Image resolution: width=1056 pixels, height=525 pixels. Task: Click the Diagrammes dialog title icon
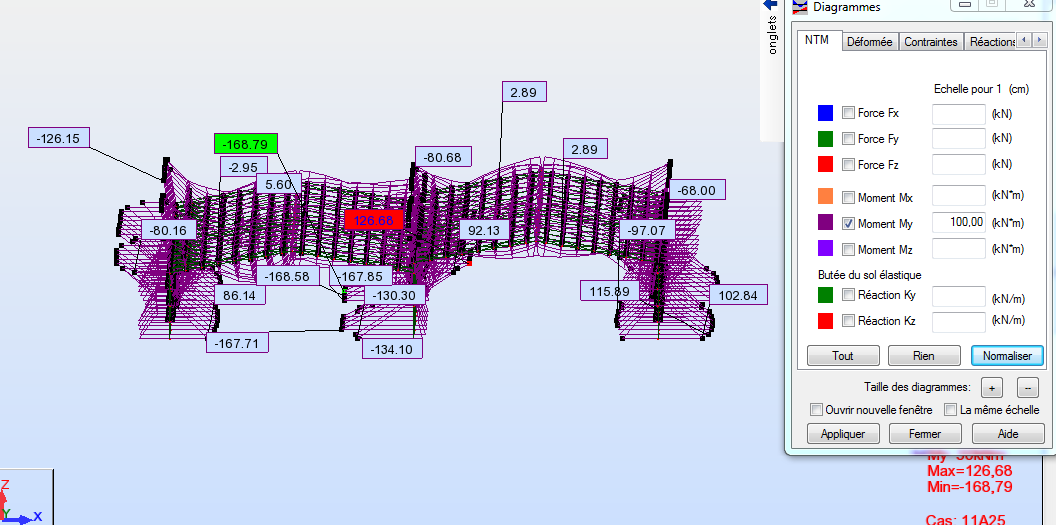point(799,7)
